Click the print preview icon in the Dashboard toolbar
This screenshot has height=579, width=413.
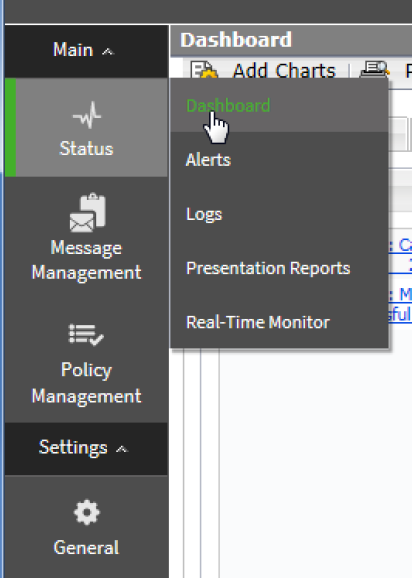point(375,70)
